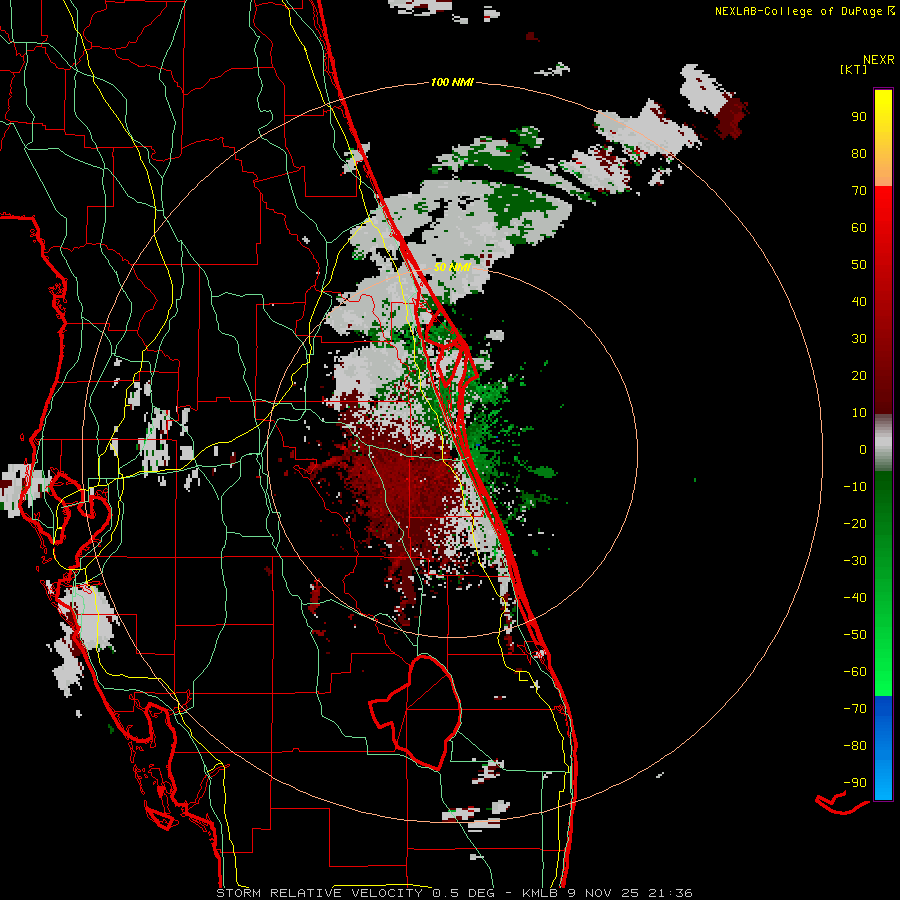Click the -30 knot scale label

pos(855,561)
